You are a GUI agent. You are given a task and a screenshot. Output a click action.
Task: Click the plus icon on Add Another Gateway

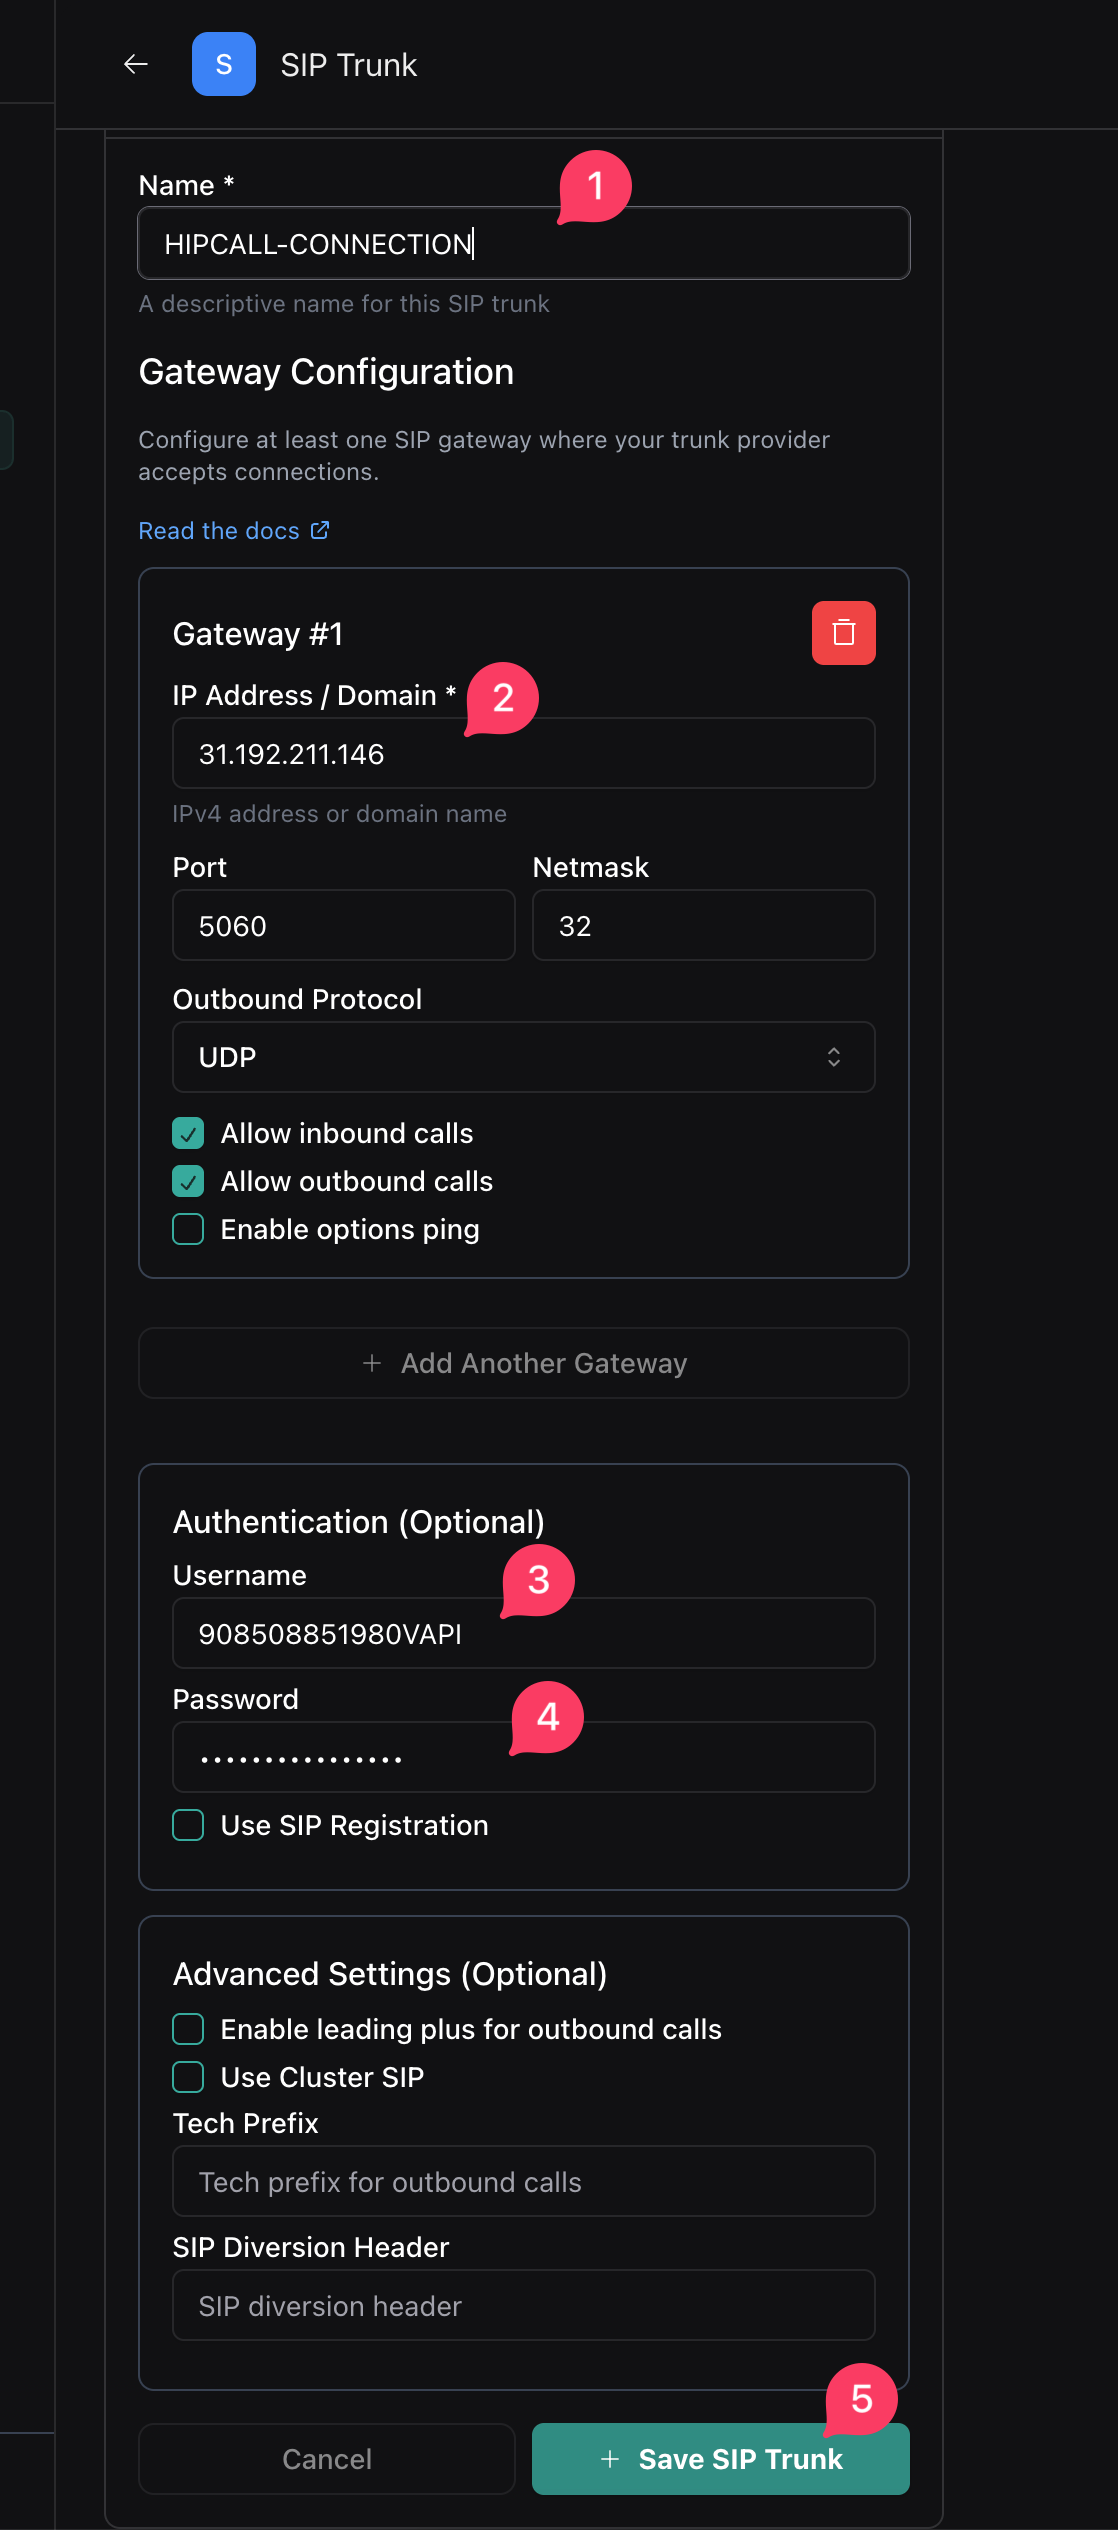372,1363
